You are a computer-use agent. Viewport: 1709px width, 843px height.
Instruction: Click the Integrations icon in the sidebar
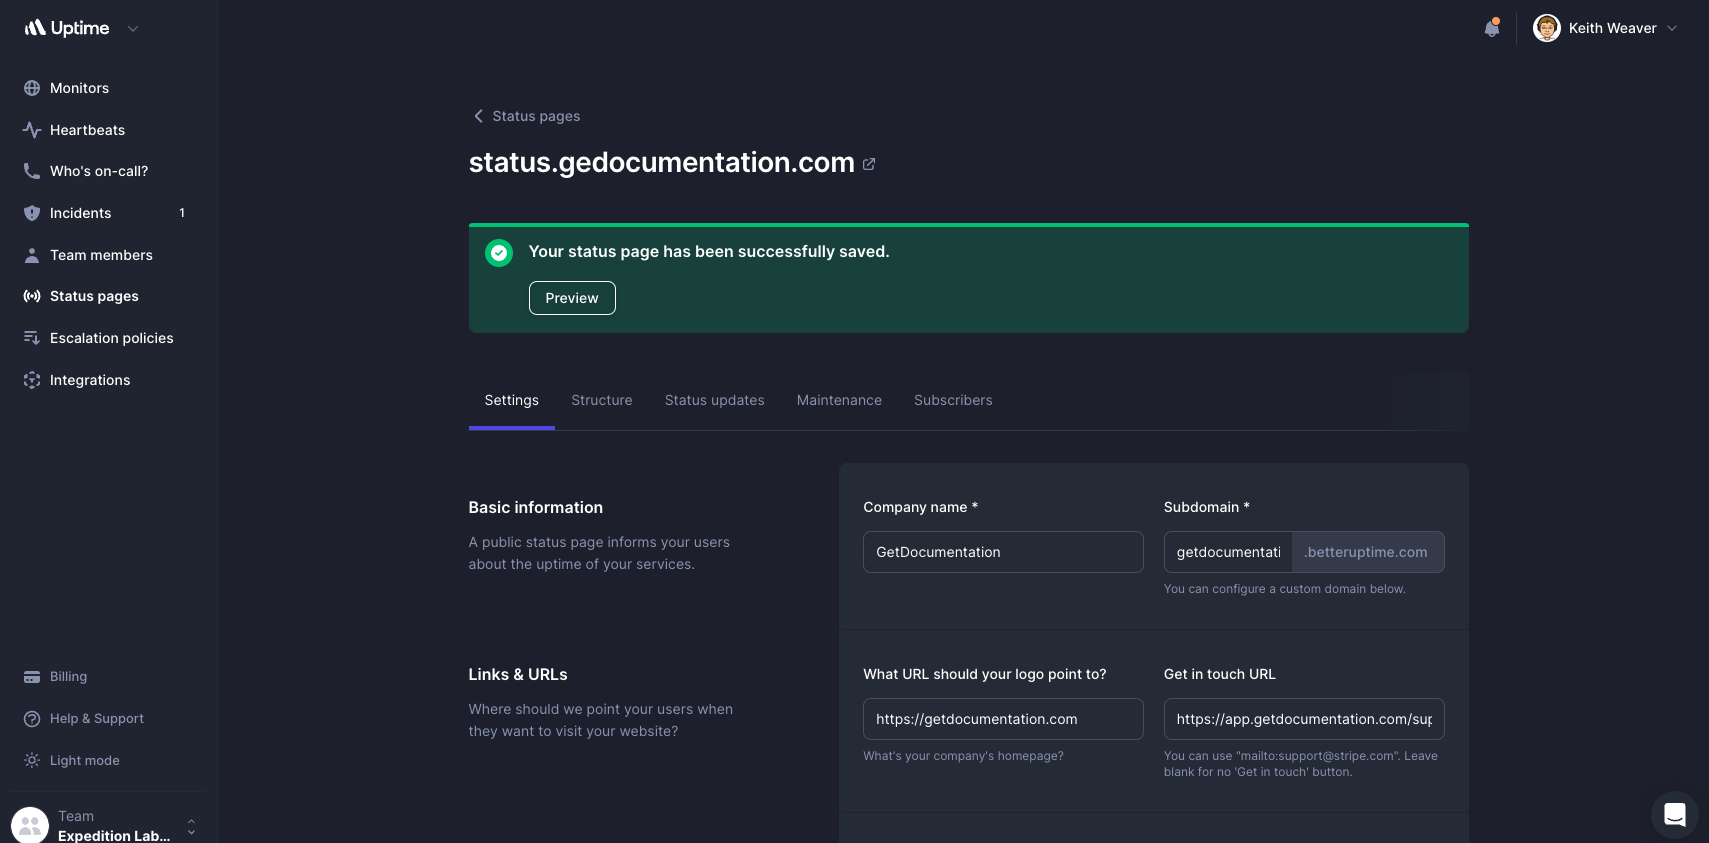click(x=32, y=380)
